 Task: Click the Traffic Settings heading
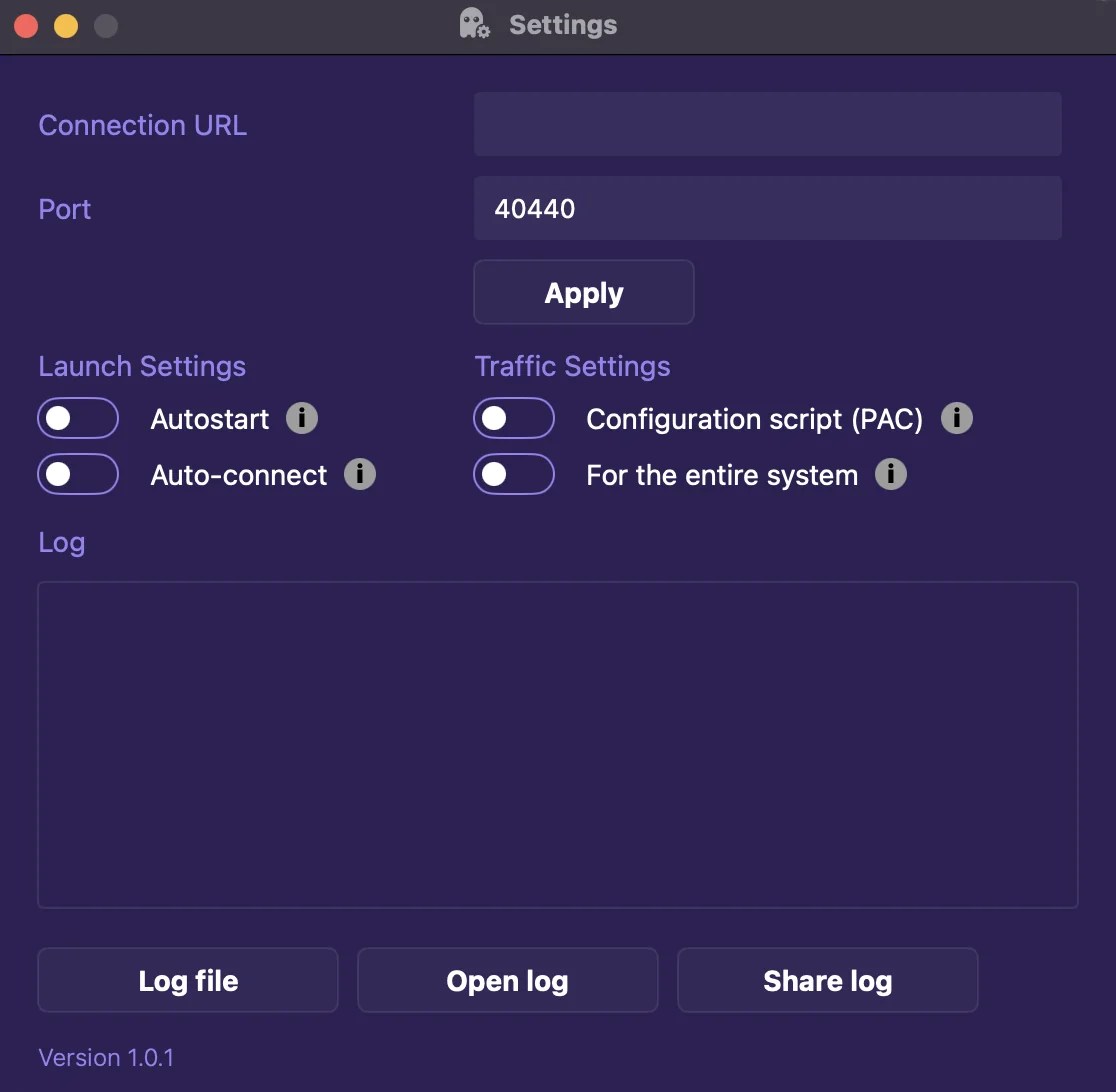point(572,366)
